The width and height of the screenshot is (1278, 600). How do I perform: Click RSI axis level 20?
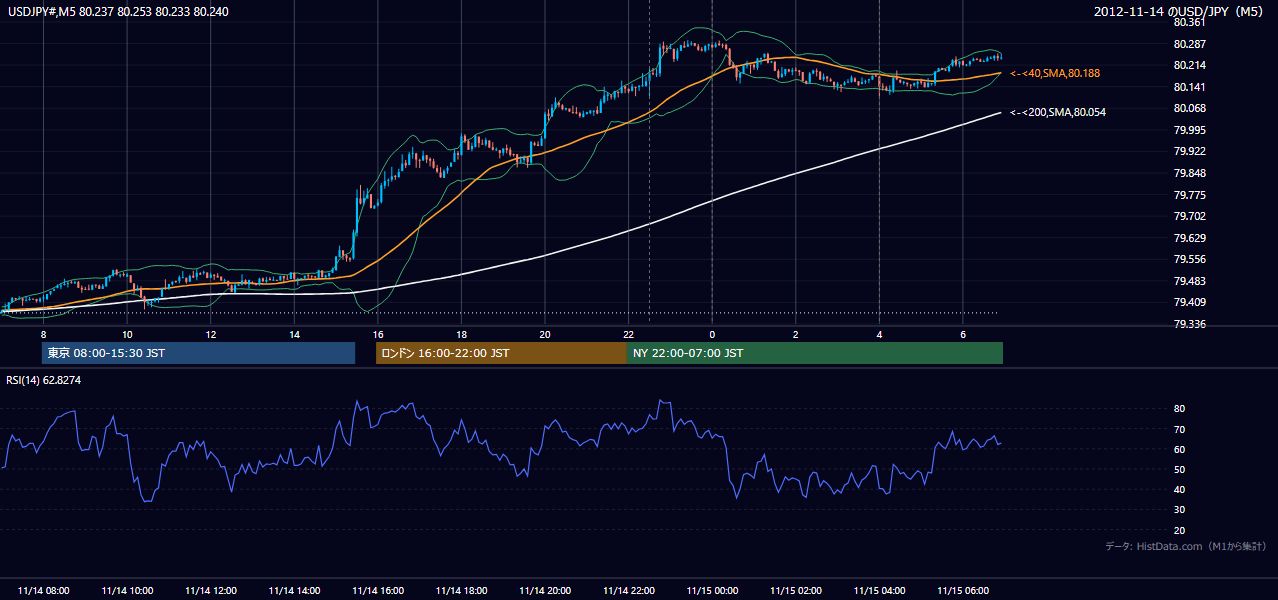1179,530
